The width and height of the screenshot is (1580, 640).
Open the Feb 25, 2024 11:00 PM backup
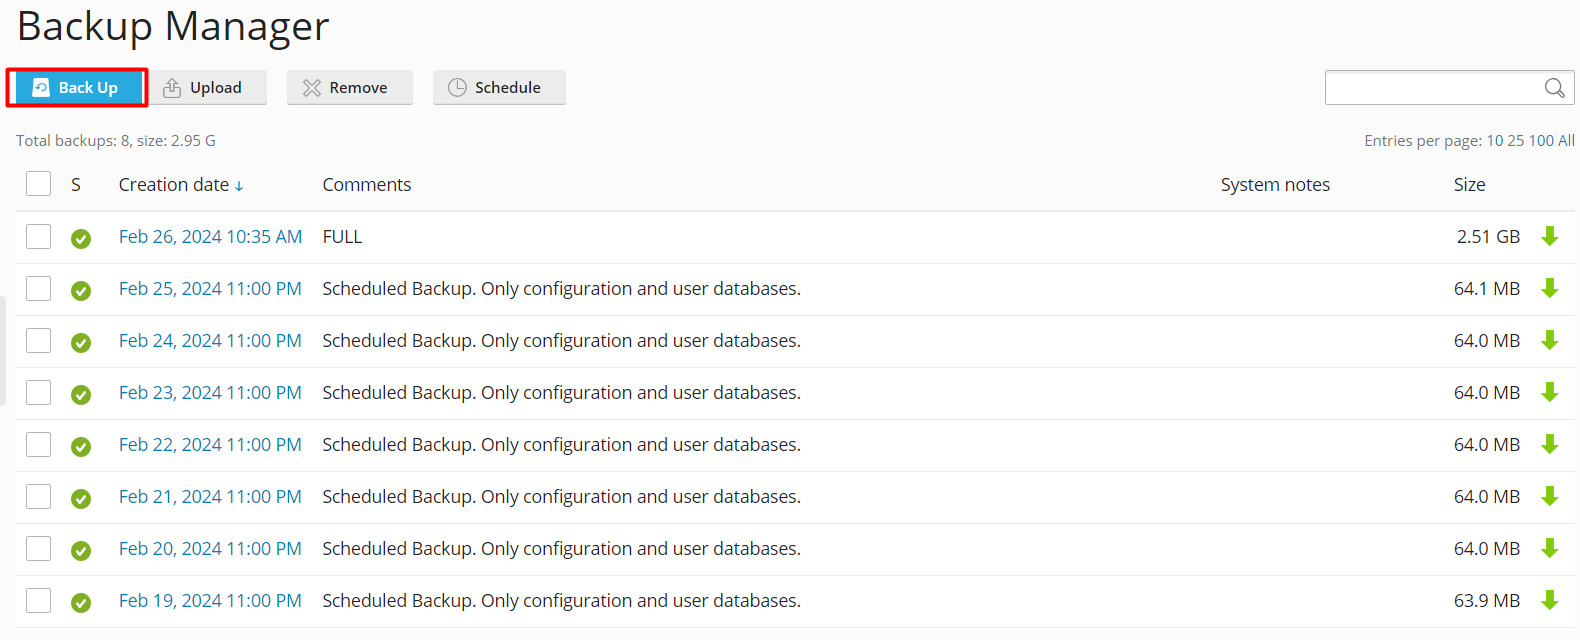[210, 289]
